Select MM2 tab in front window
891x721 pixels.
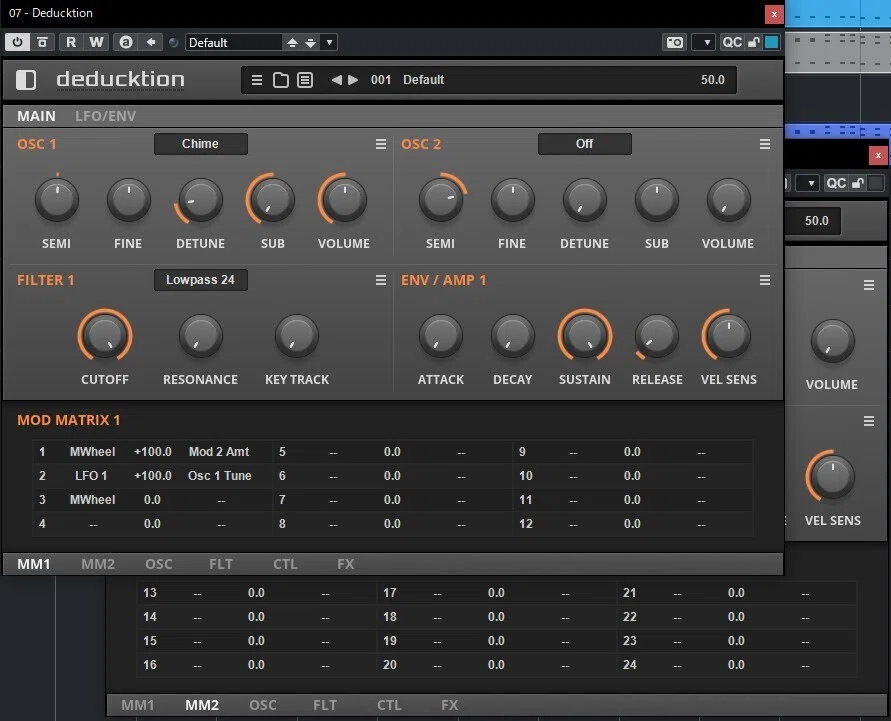pos(98,564)
